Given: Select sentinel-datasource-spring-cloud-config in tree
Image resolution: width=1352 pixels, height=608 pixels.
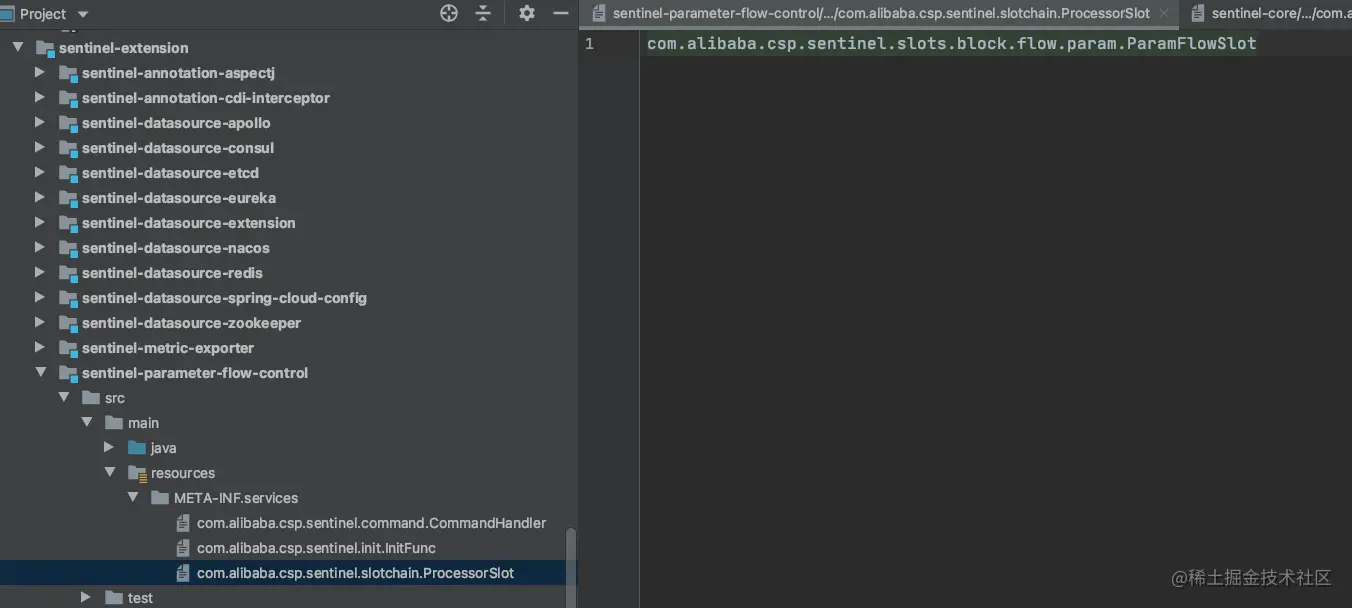Looking at the screenshot, I should click(x=225, y=298).
